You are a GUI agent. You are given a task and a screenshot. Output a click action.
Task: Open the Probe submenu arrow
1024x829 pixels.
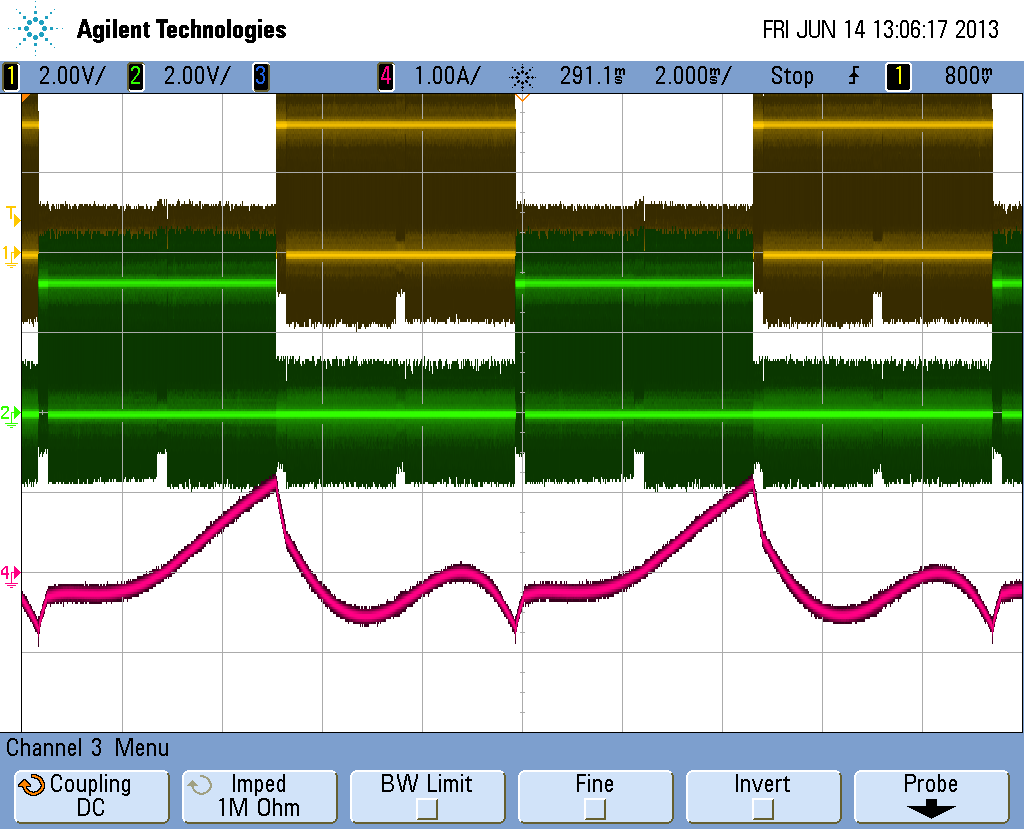(931, 811)
